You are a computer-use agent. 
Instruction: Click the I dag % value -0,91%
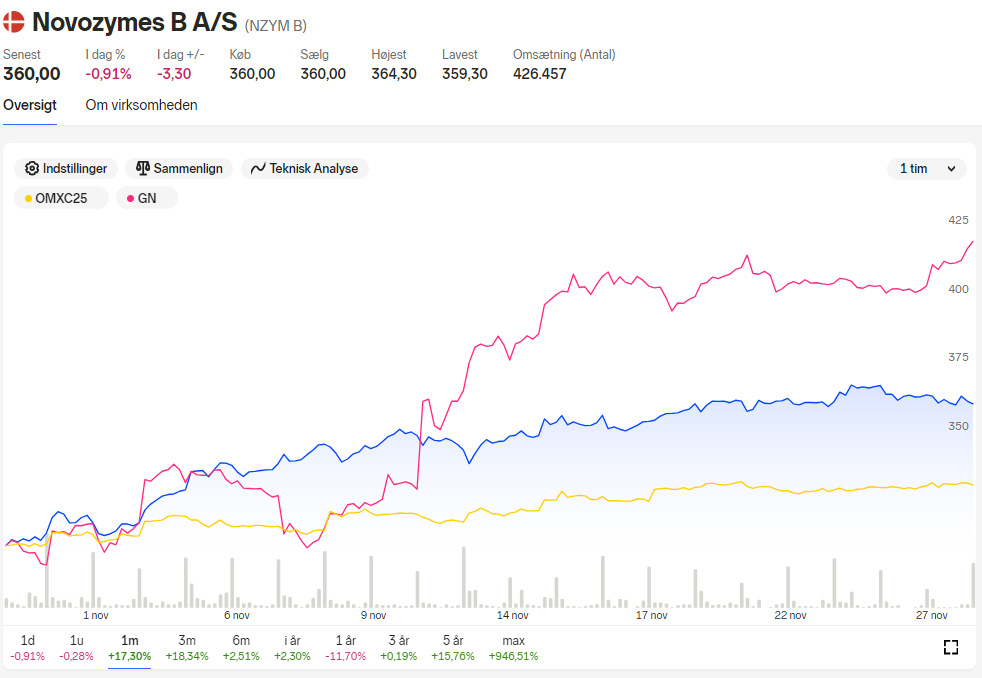(108, 74)
